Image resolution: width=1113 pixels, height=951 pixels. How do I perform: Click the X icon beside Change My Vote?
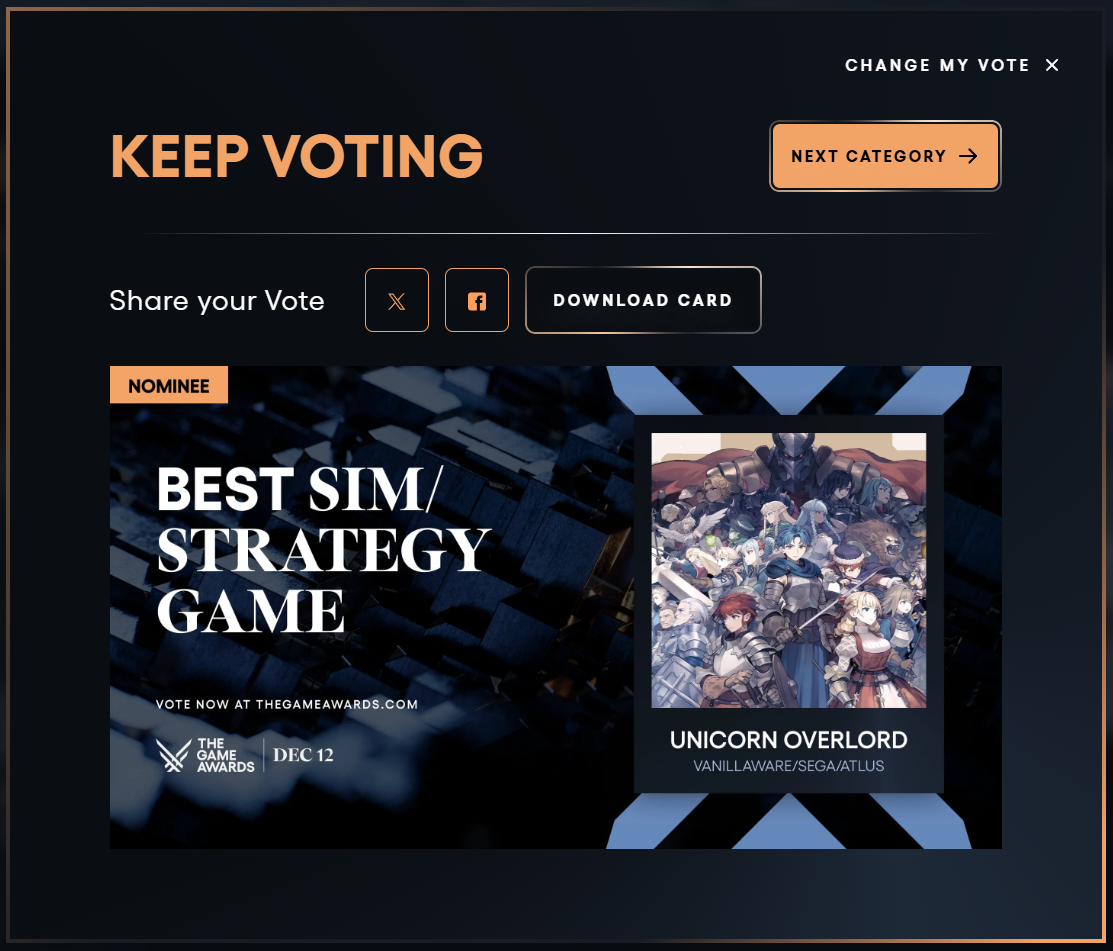[x=1052, y=65]
